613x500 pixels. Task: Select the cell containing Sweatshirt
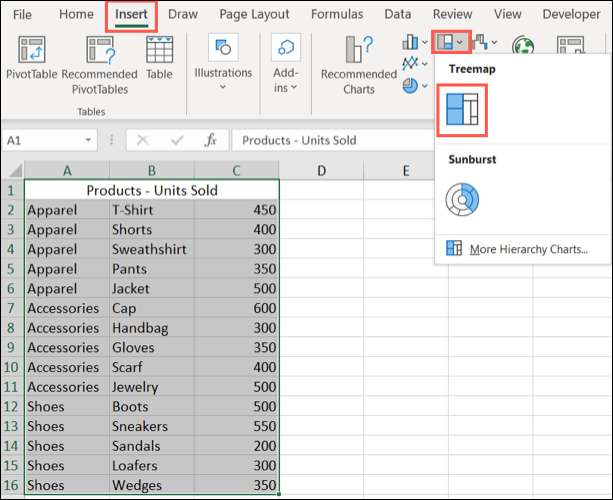tap(152, 249)
